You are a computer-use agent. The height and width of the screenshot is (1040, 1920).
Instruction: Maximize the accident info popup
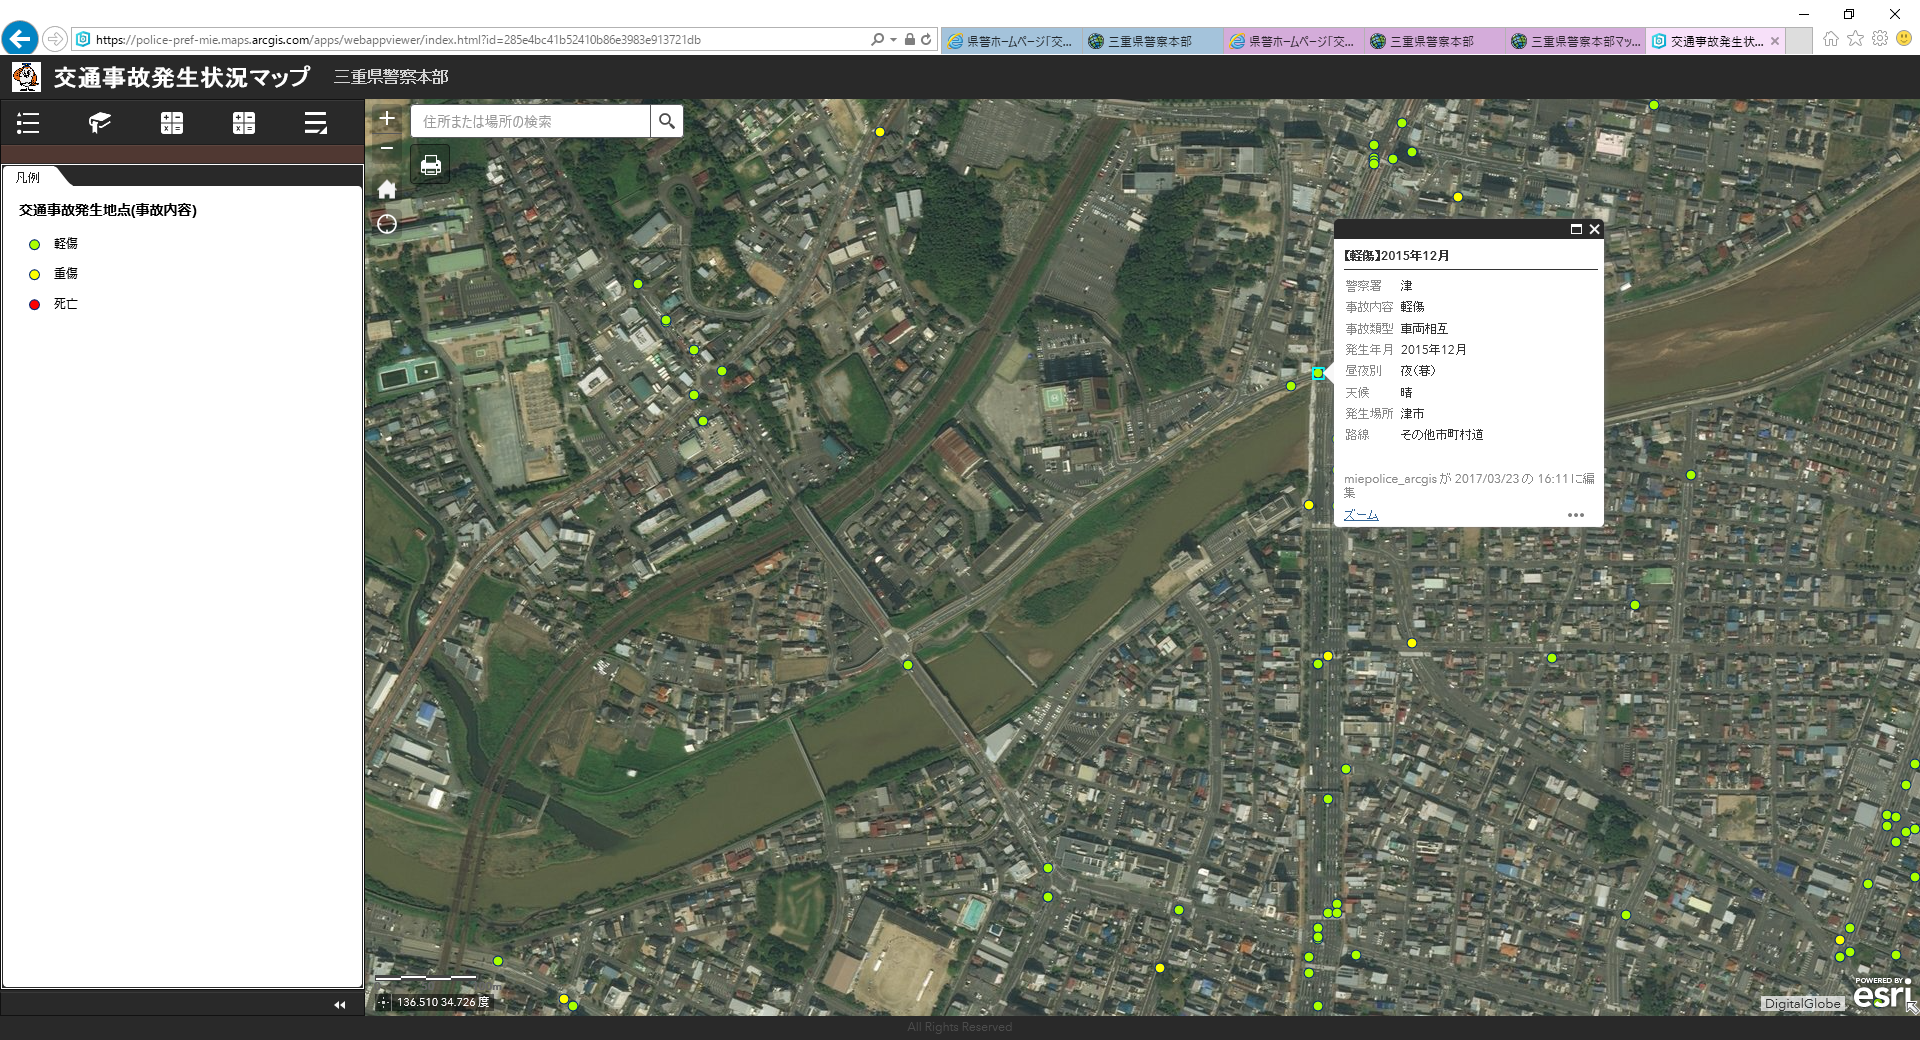(1576, 229)
